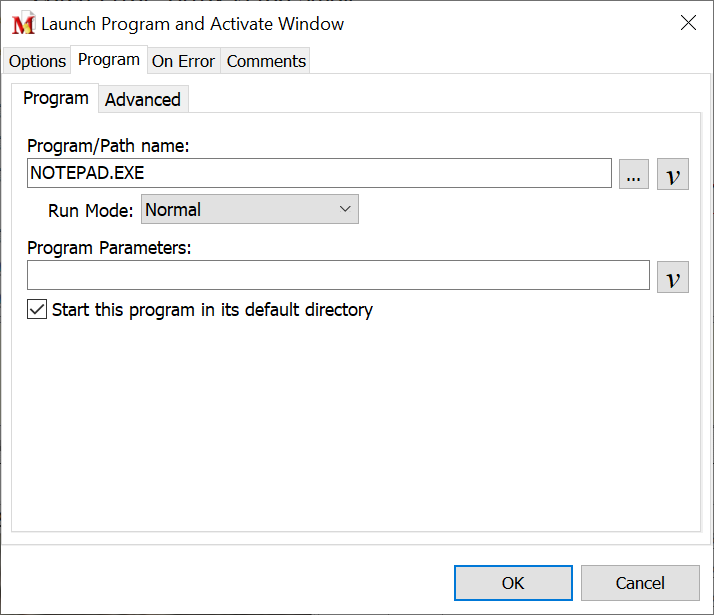Click the Cancel button

(640, 583)
